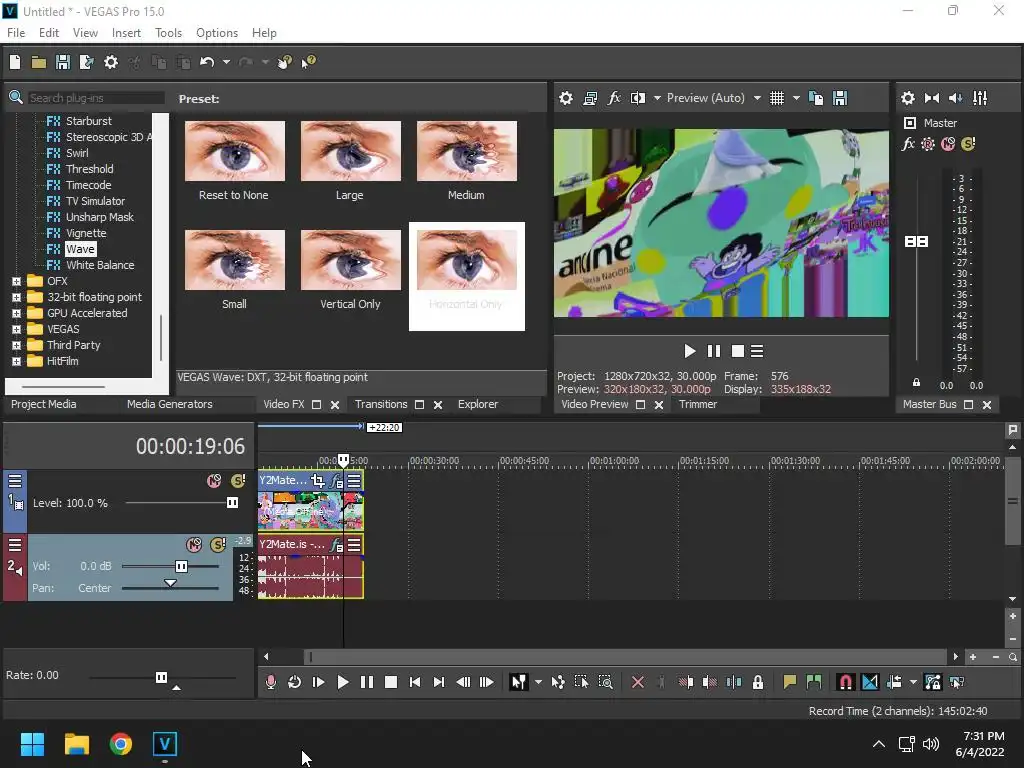The height and width of the screenshot is (768, 1024).
Task: Click the Undo arrow in toolbar
Action: [x=207, y=62]
